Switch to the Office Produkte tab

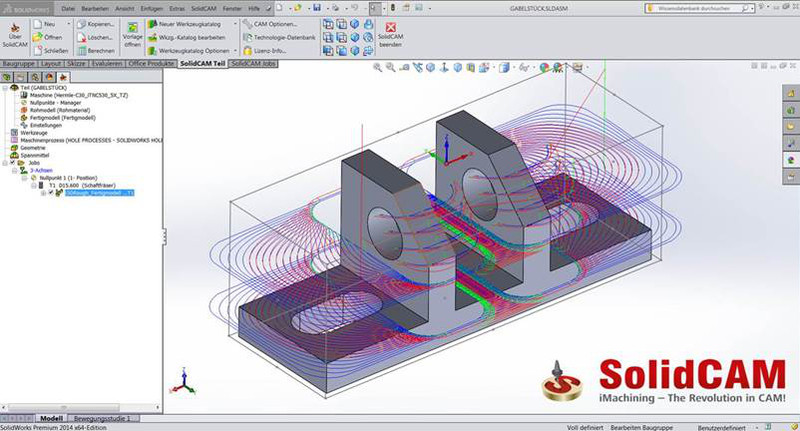152,64
